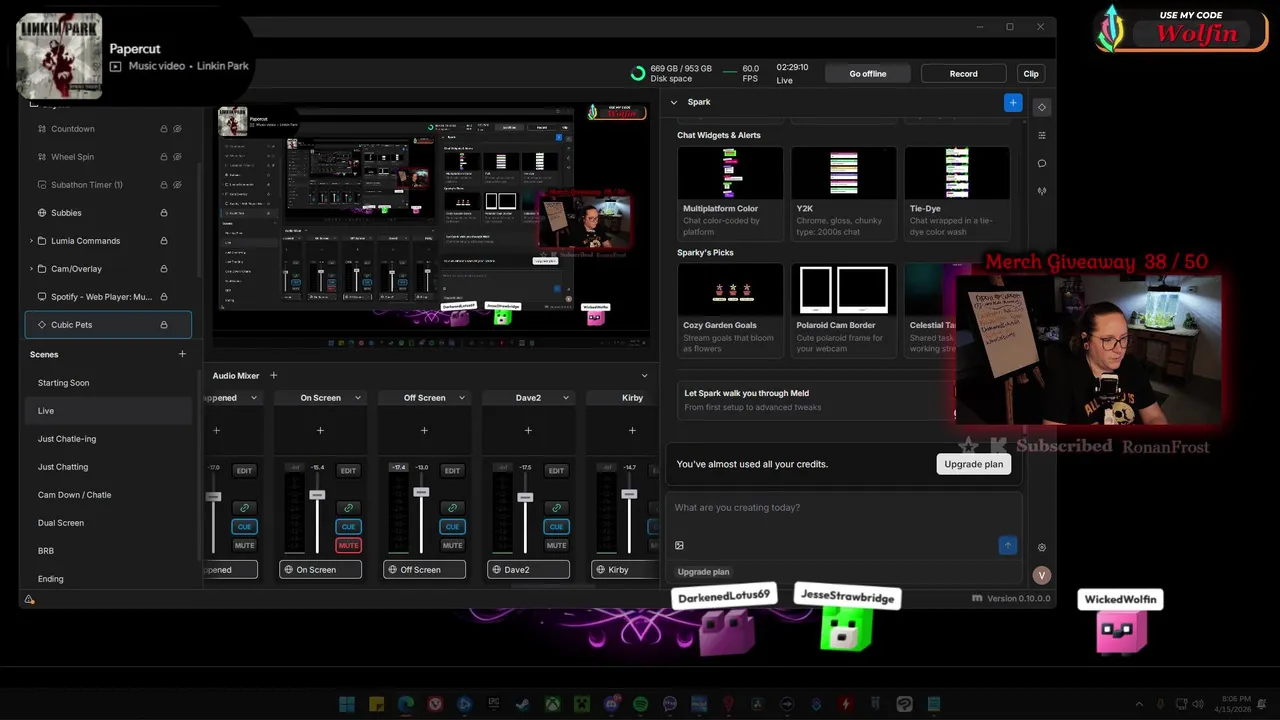Select the Polaroid Cam Border widget card
The width and height of the screenshot is (1280, 720).
coord(843,312)
